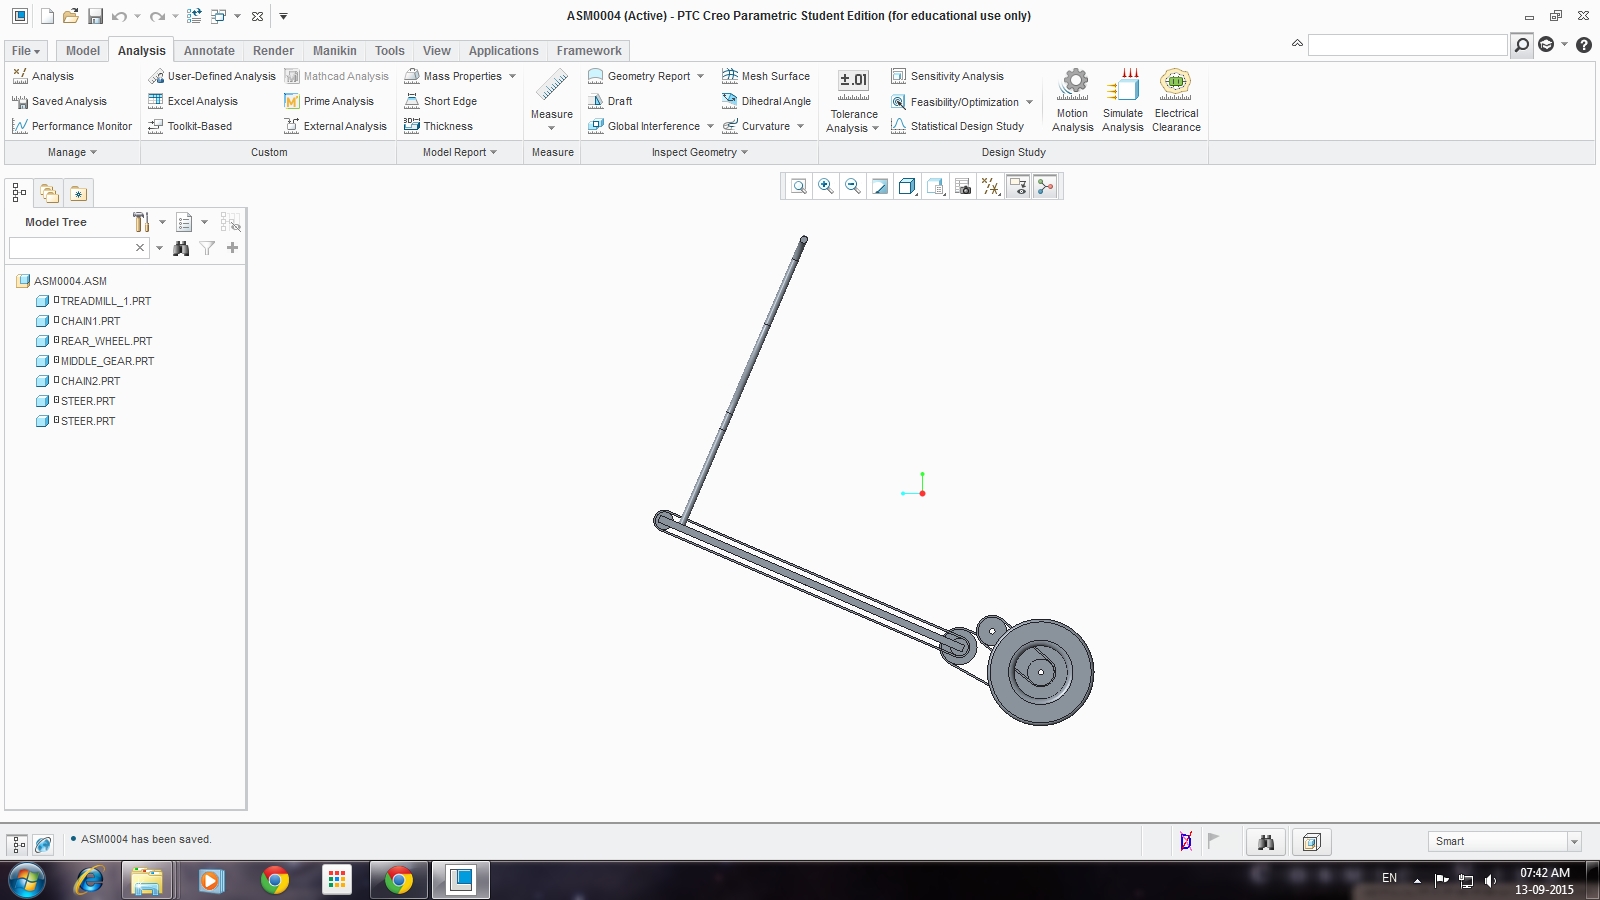Switch to the Manikin tab

tap(334, 51)
